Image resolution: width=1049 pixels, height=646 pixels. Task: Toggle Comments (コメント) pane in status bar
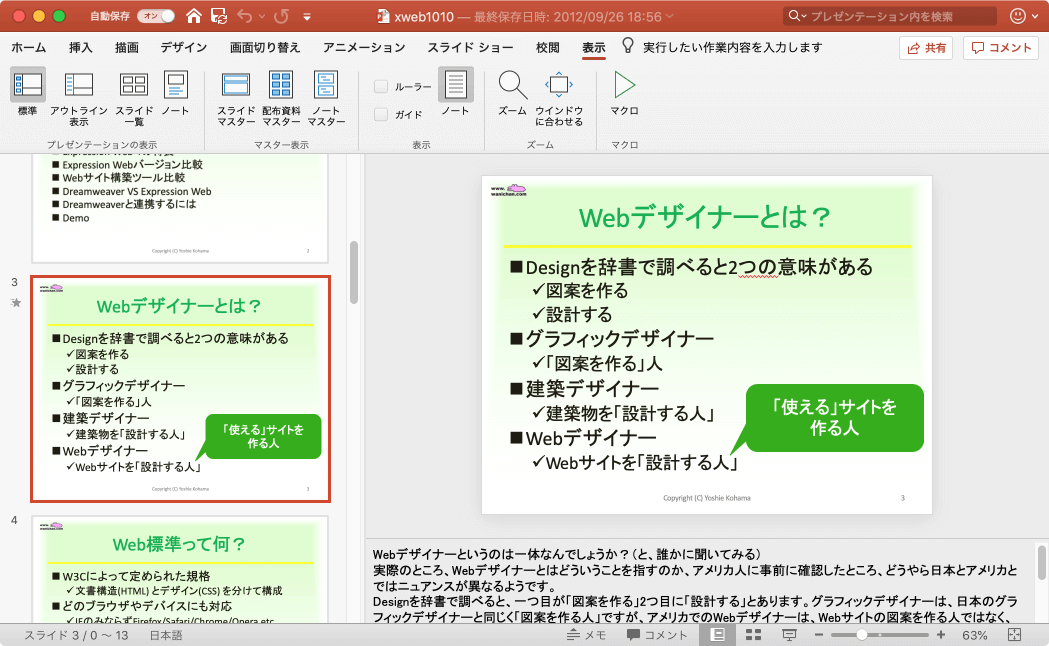pyautogui.click(x=657, y=635)
